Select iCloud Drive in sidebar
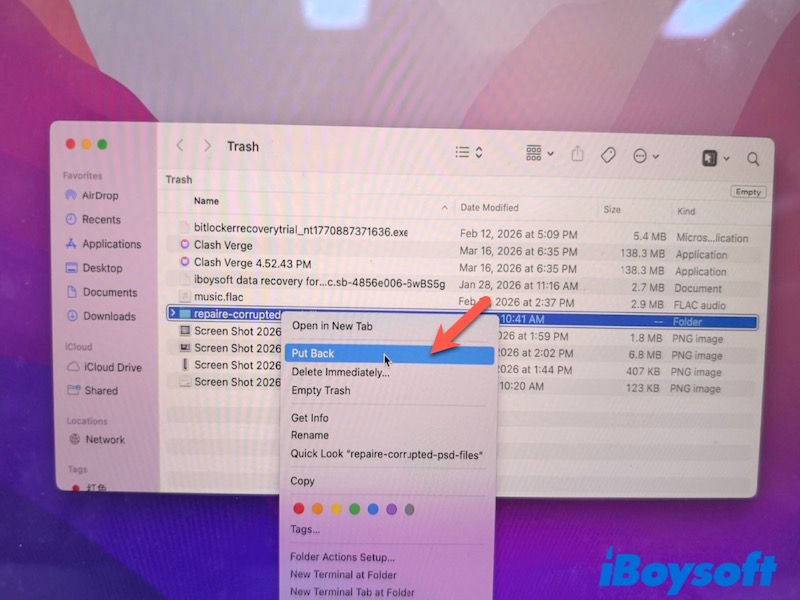Viewport: 800px width, 600px height. [112, 367]
